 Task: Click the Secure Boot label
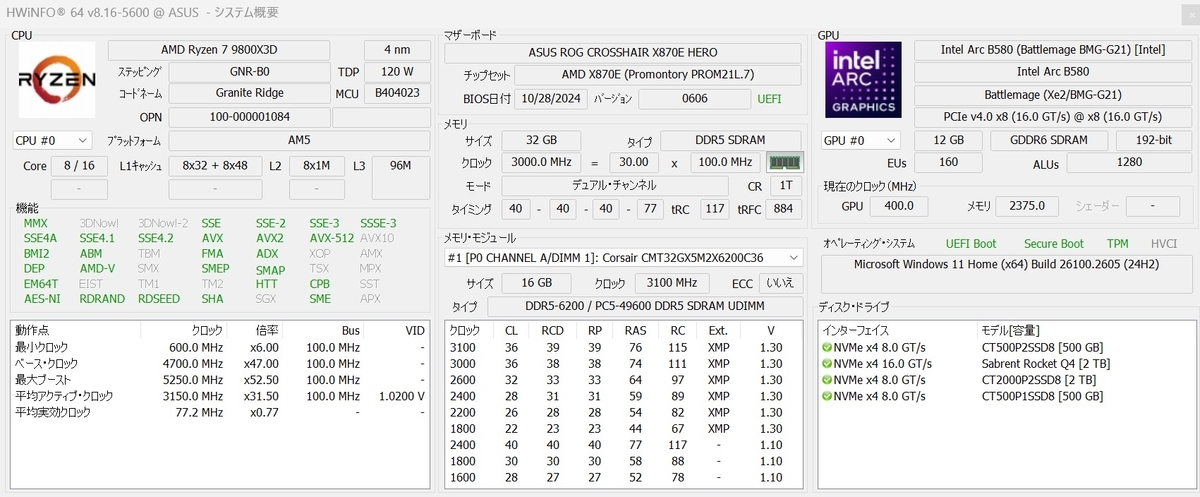coord(1054,244)
